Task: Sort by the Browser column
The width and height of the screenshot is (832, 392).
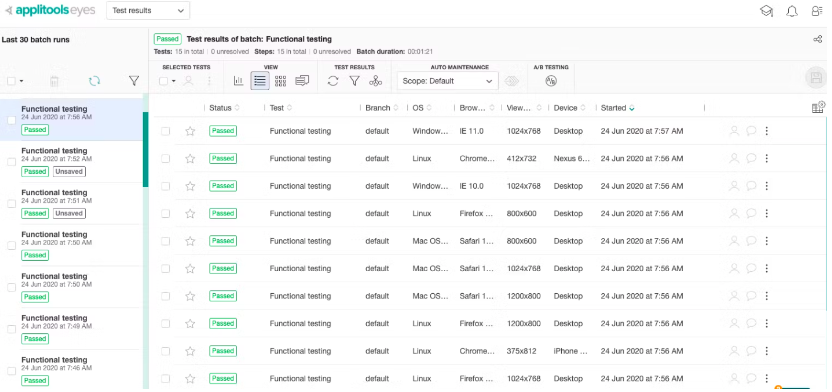Action: click(x=477, y=108)
